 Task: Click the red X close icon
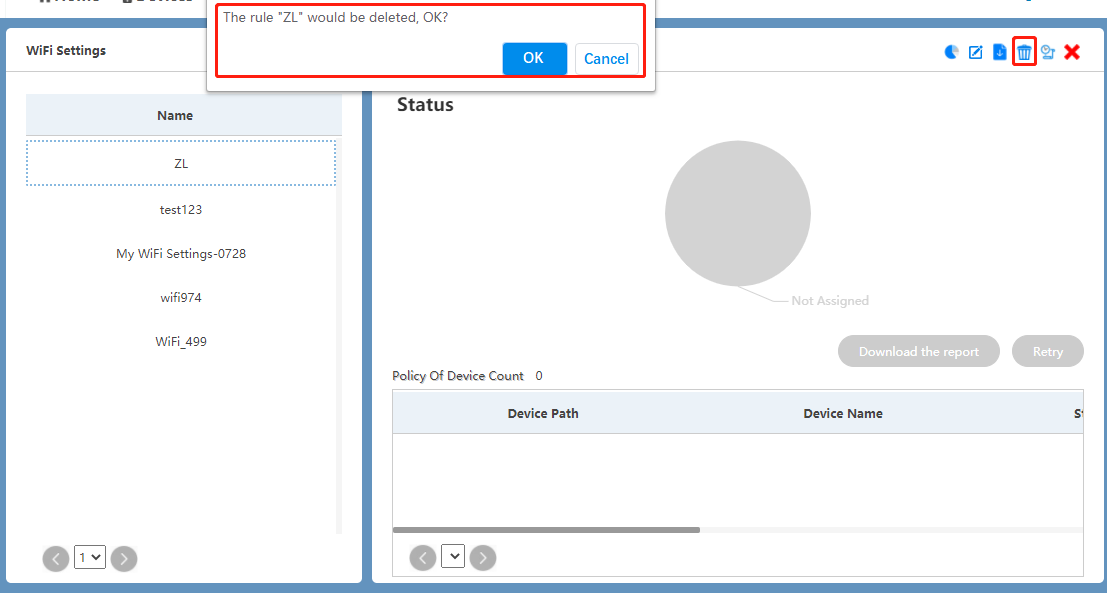[1072, 52]
